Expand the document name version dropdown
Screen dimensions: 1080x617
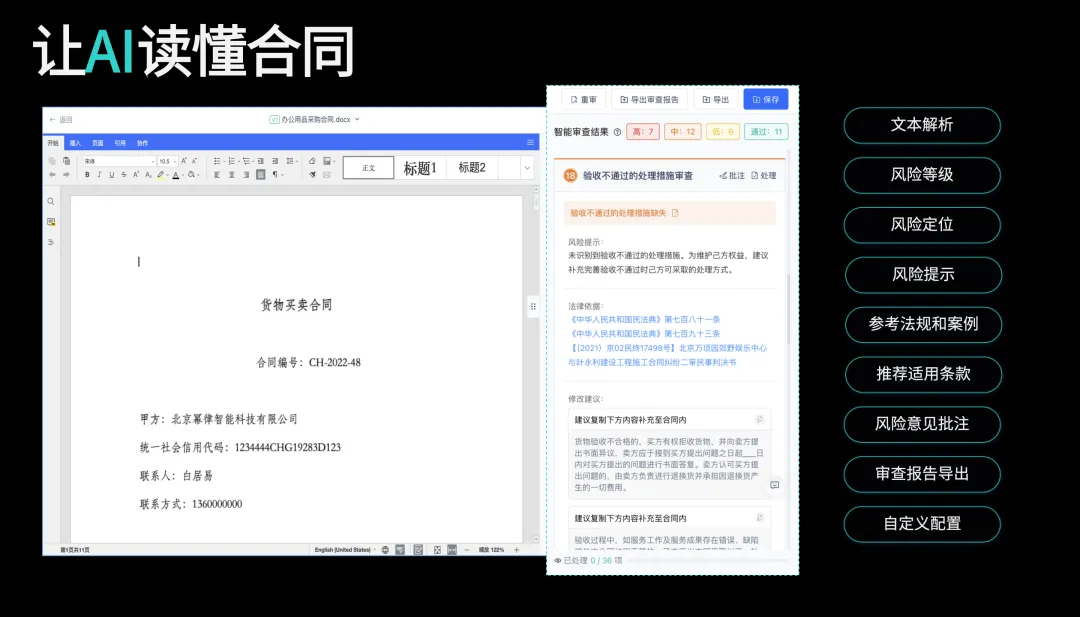[x=357, y=119]
